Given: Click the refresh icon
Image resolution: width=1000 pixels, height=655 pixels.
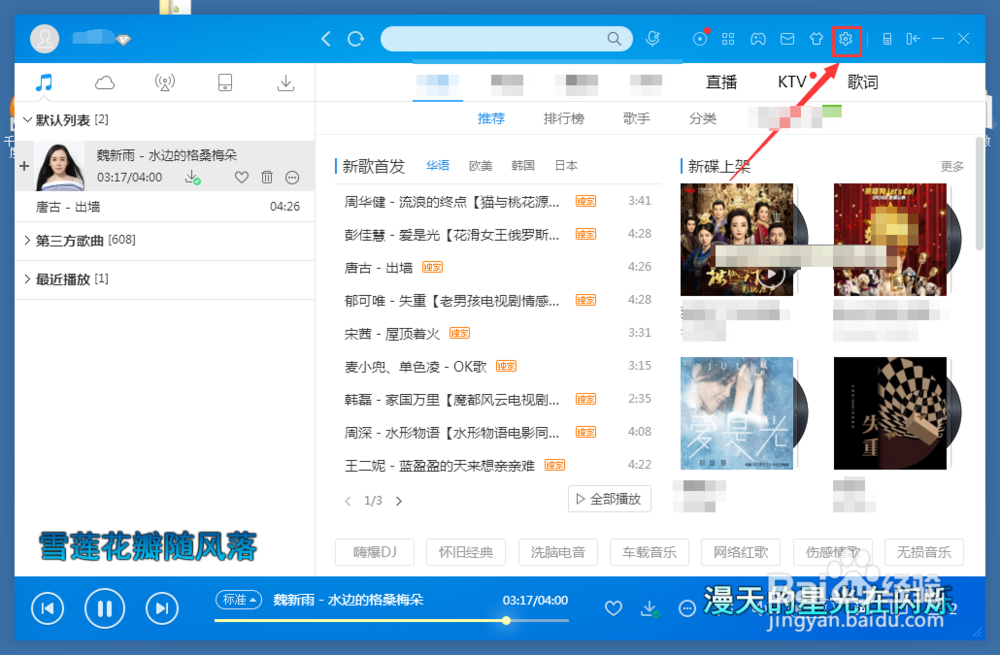Looking at the screenshot, I should point(356,40).
